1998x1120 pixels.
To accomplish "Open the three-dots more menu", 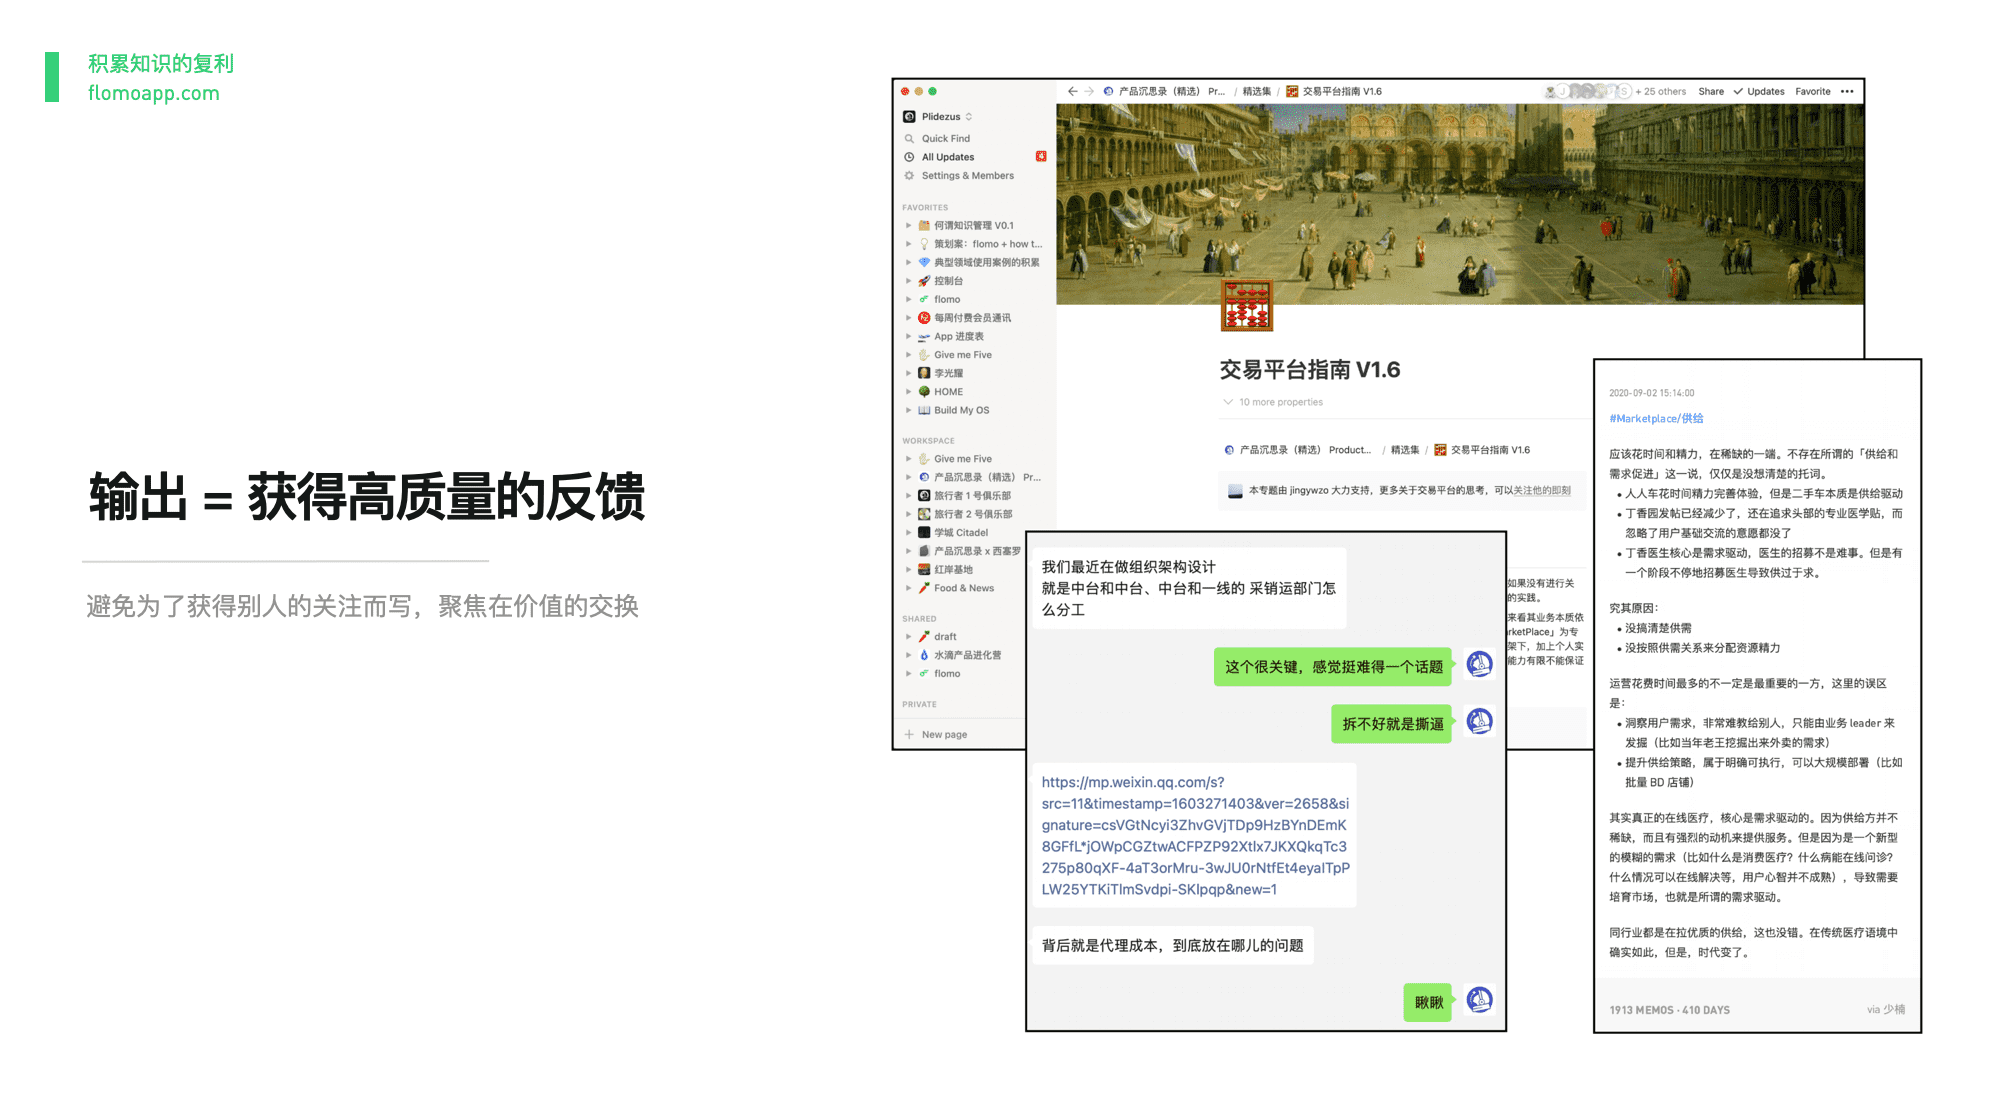I will pos(1847,91).
